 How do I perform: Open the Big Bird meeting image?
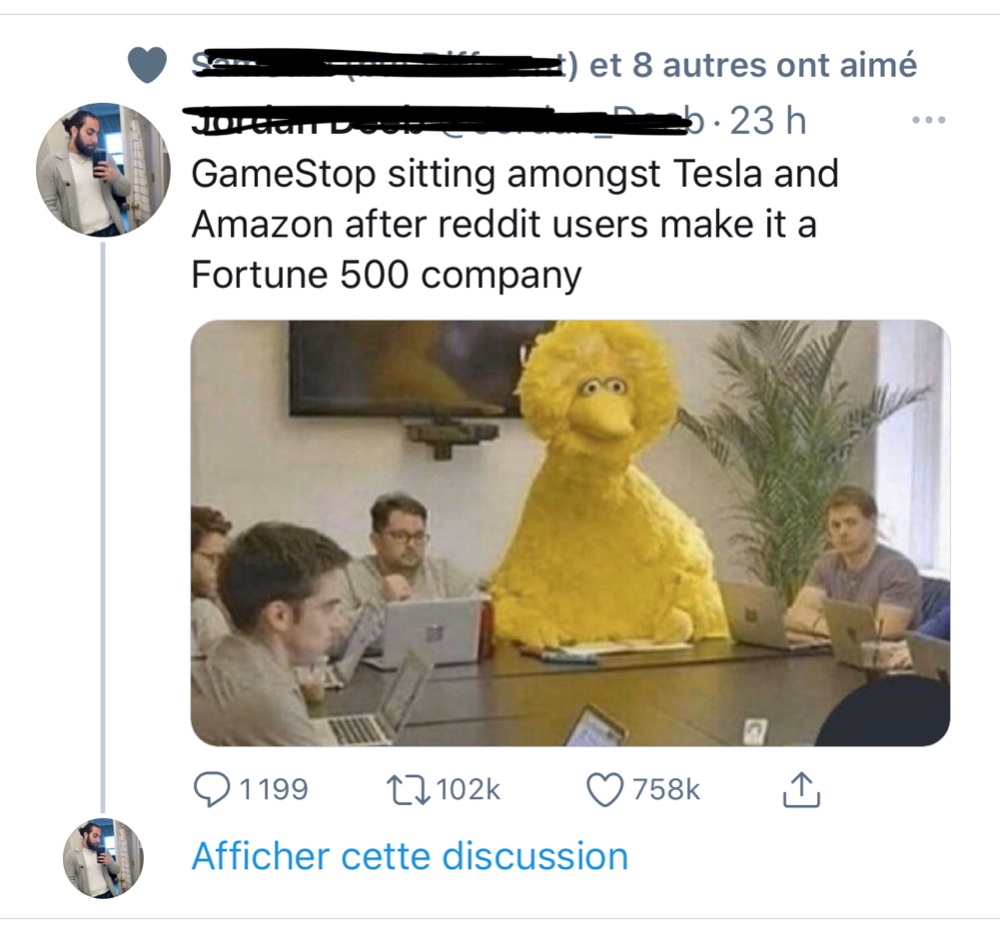pyautogui.click(x=570, y=533)
